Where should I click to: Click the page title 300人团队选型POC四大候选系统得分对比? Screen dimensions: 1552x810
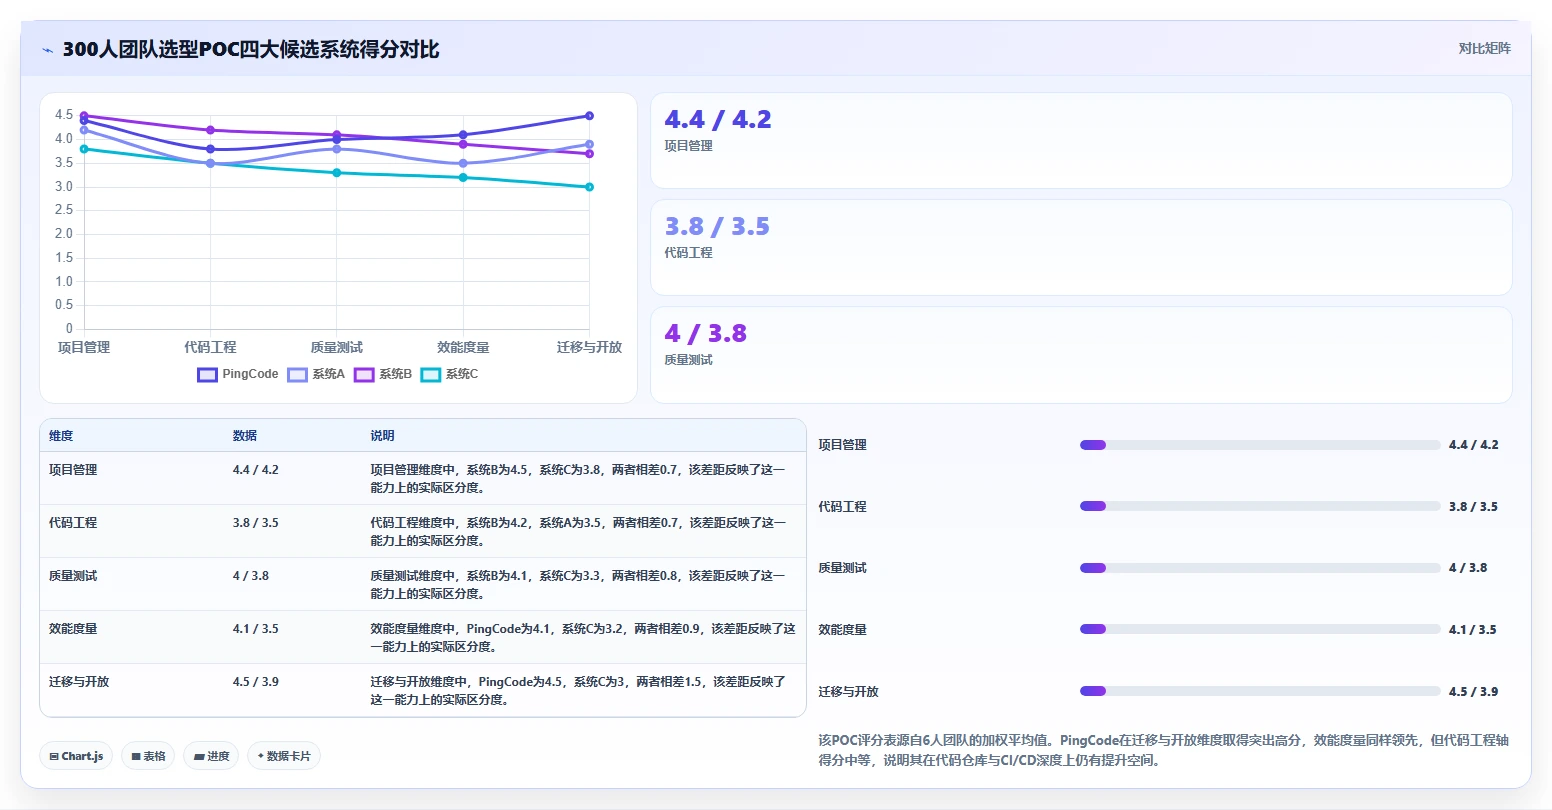251,50
